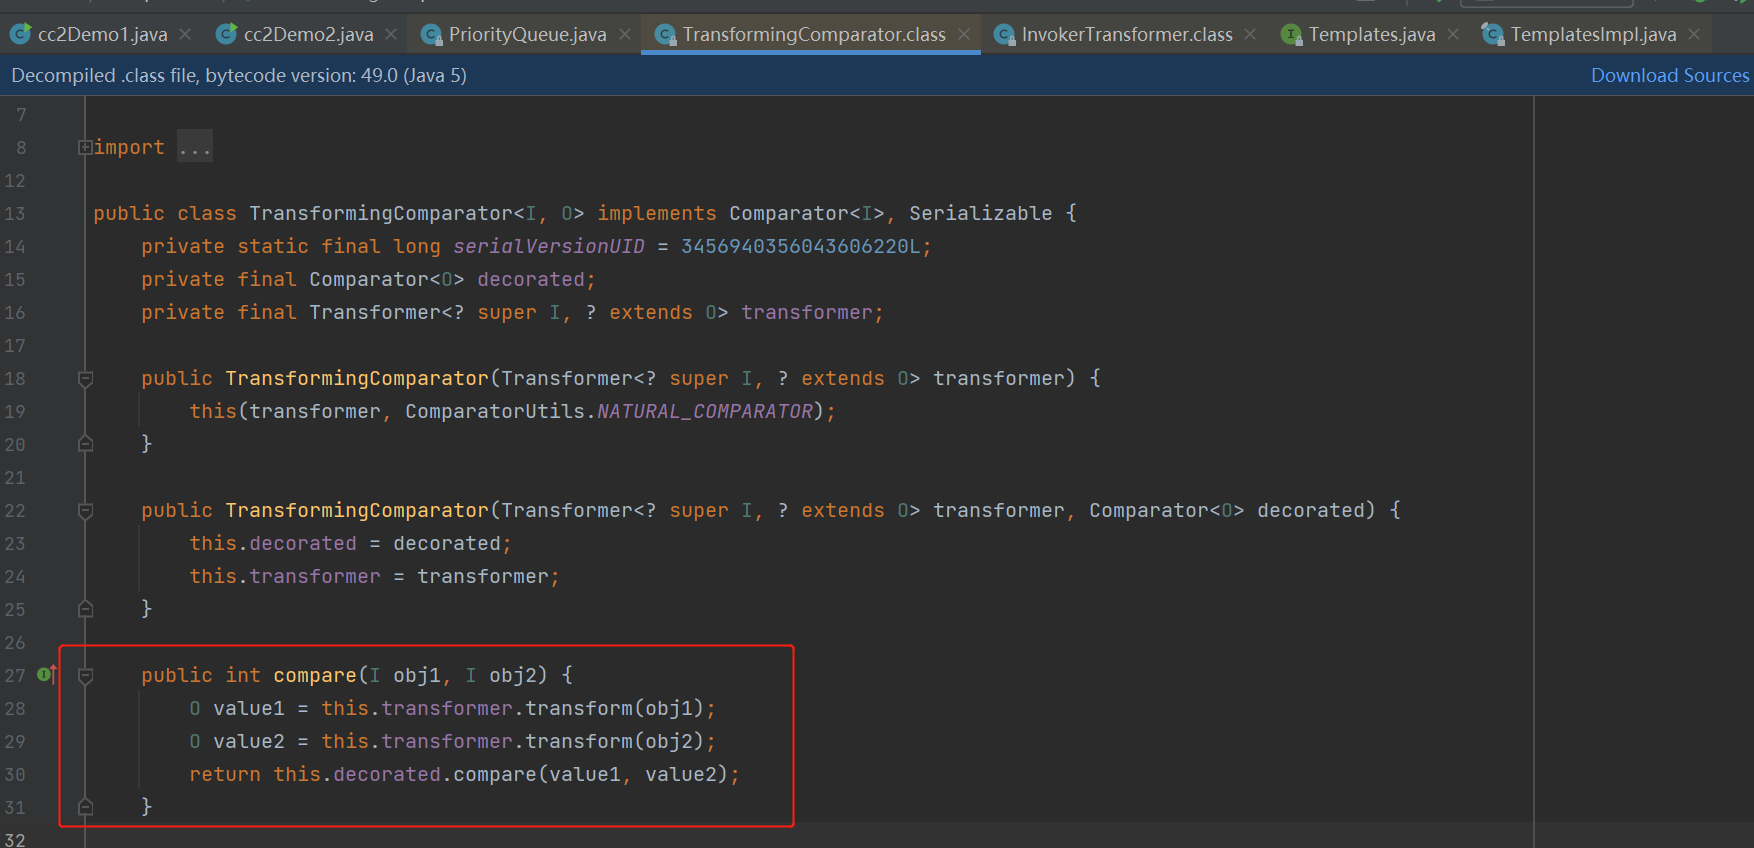Screen dimensions: 1754x848
Task: Click the cc2Demo2.java class file icon
Action: click(x=227, y=34)
